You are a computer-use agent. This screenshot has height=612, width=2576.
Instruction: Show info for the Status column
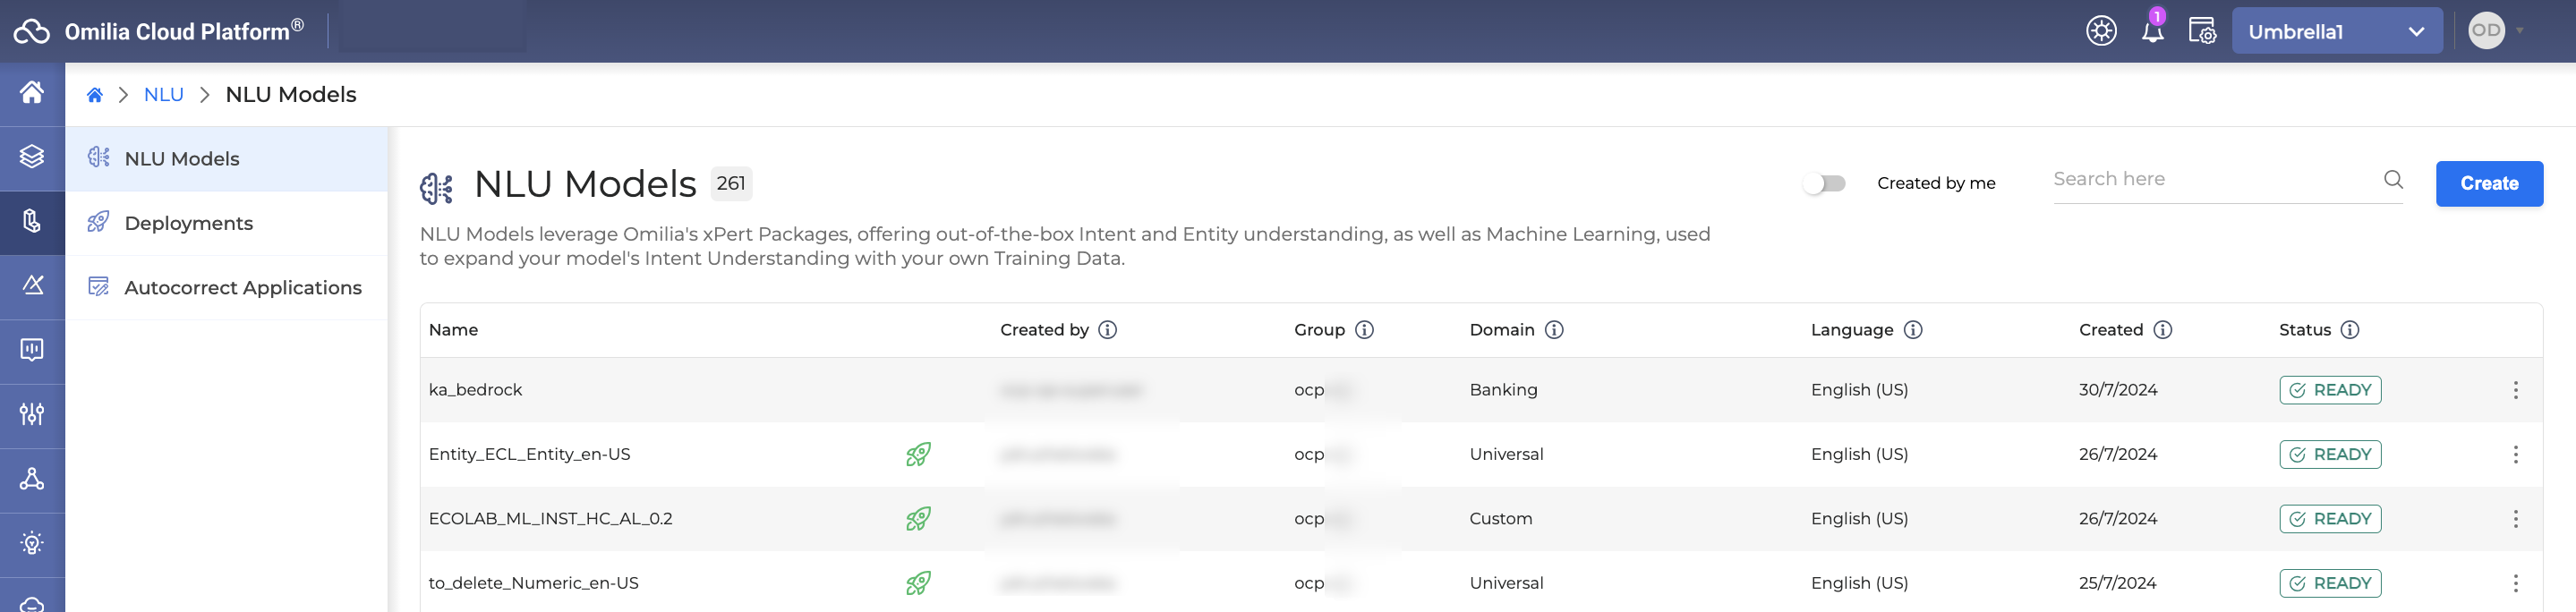(2350, 330)
